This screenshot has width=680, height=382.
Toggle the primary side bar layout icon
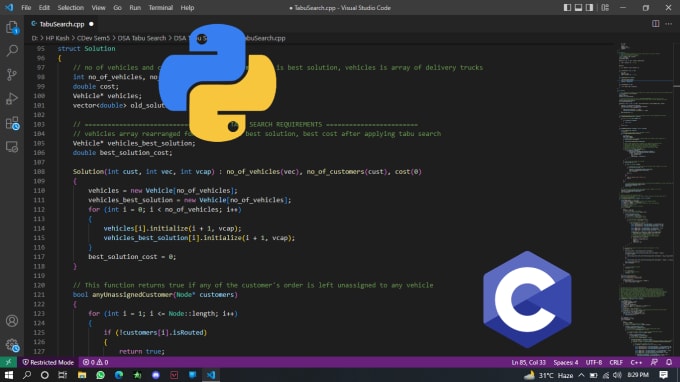567,7
